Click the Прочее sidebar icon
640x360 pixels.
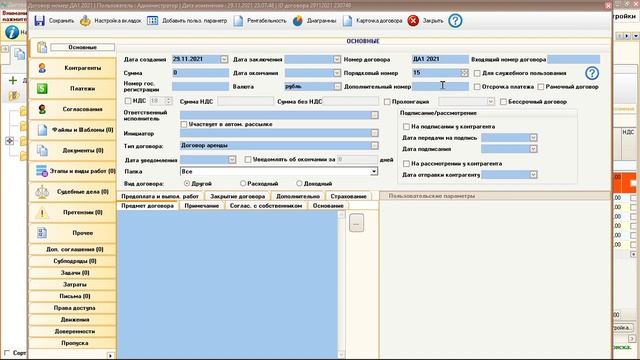(x=42, y=233)
